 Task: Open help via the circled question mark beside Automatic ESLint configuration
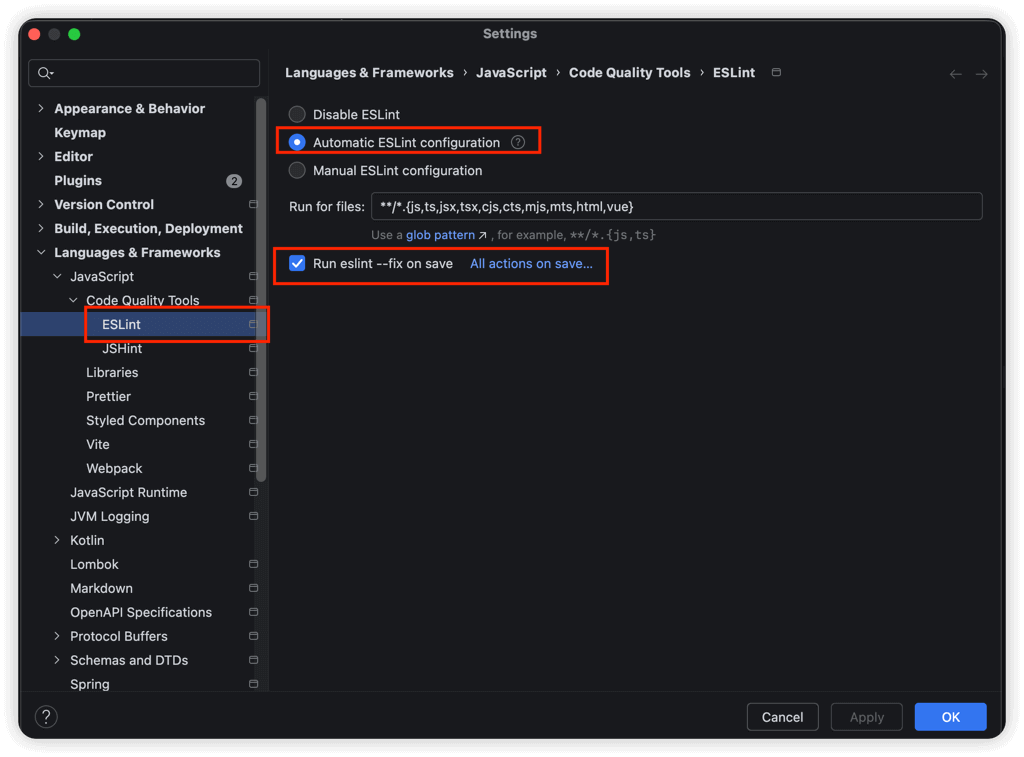coord(518,142)
